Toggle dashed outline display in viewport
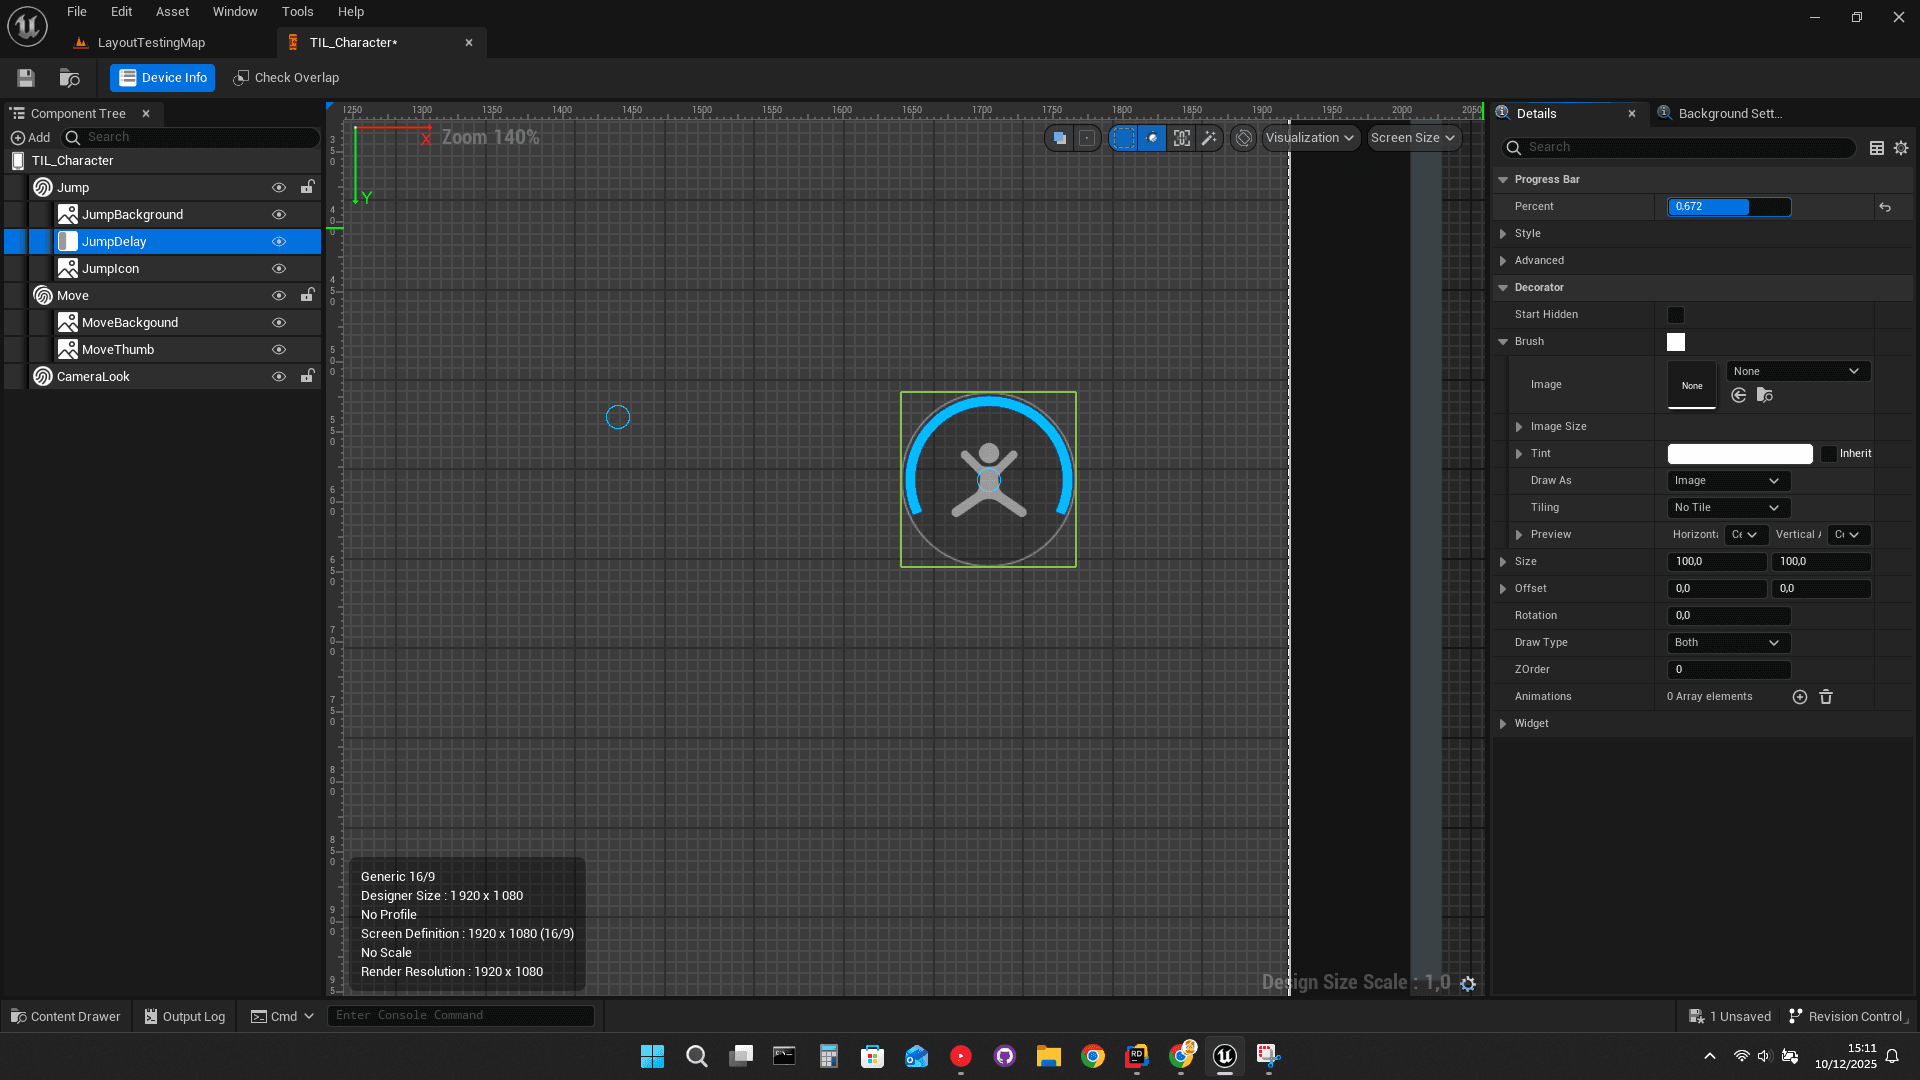 click(x=1124, y=138)
